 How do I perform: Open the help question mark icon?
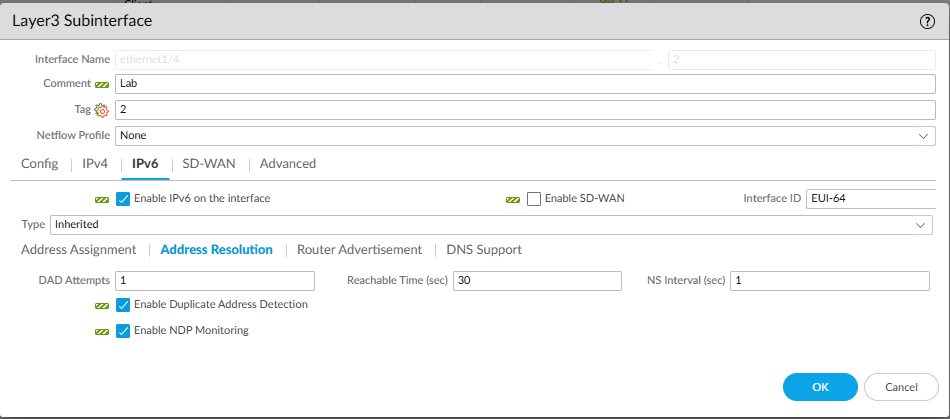pyautogui.click(x=927, y=21)
